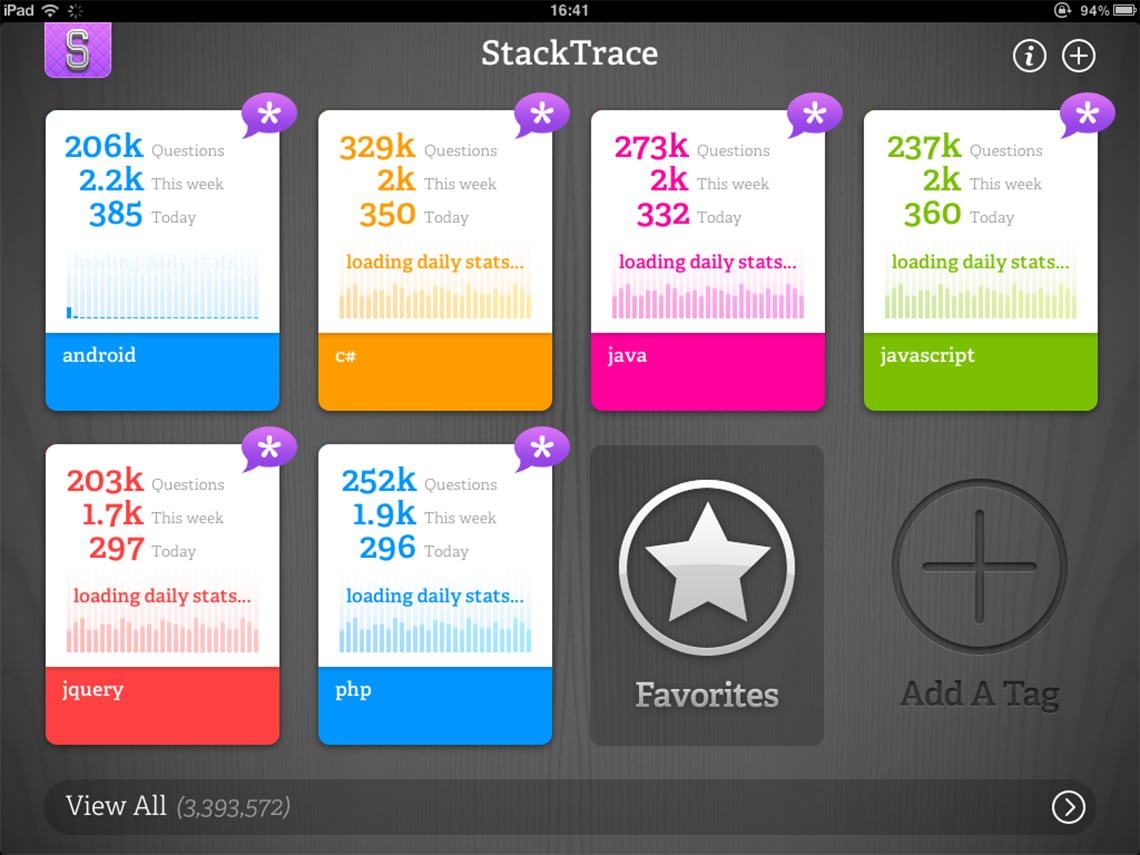
Task: Open the purple S app logo
Action: coord(78,49)
